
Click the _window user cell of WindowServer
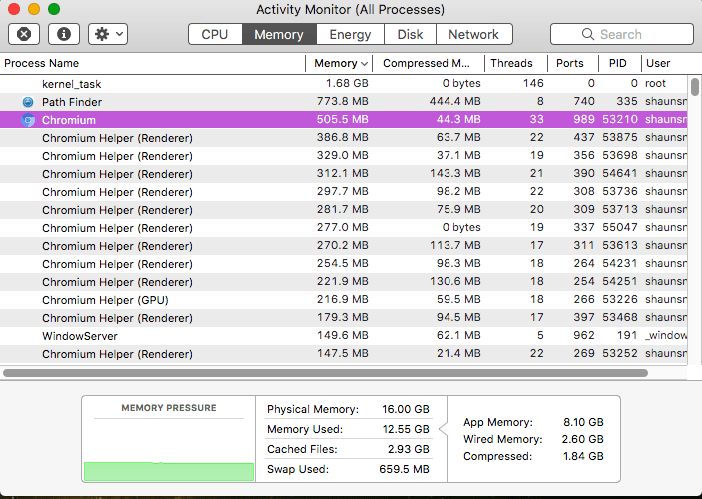point(666,335)
